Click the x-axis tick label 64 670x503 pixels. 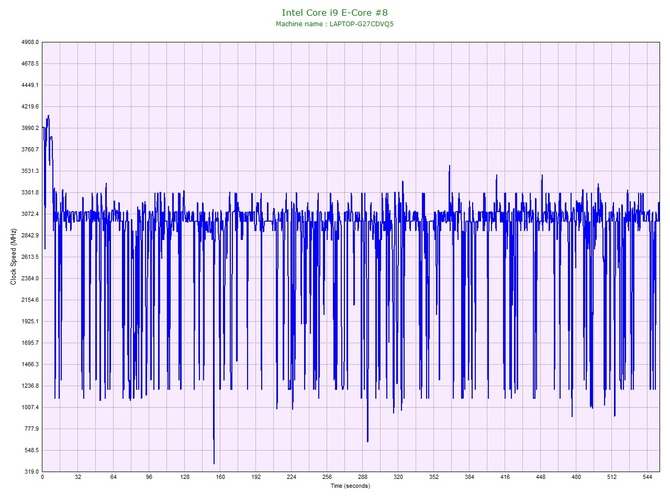(x=113, y=477)
